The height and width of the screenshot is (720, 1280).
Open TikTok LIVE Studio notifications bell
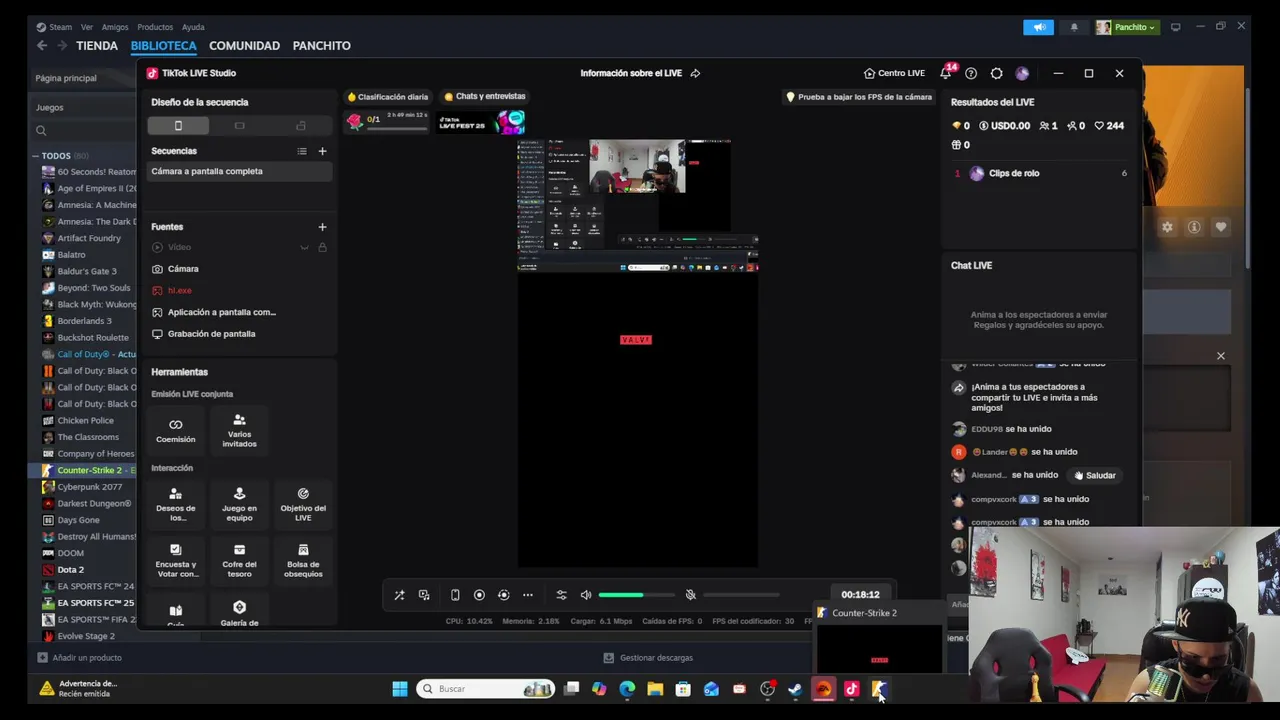(945, 73)
